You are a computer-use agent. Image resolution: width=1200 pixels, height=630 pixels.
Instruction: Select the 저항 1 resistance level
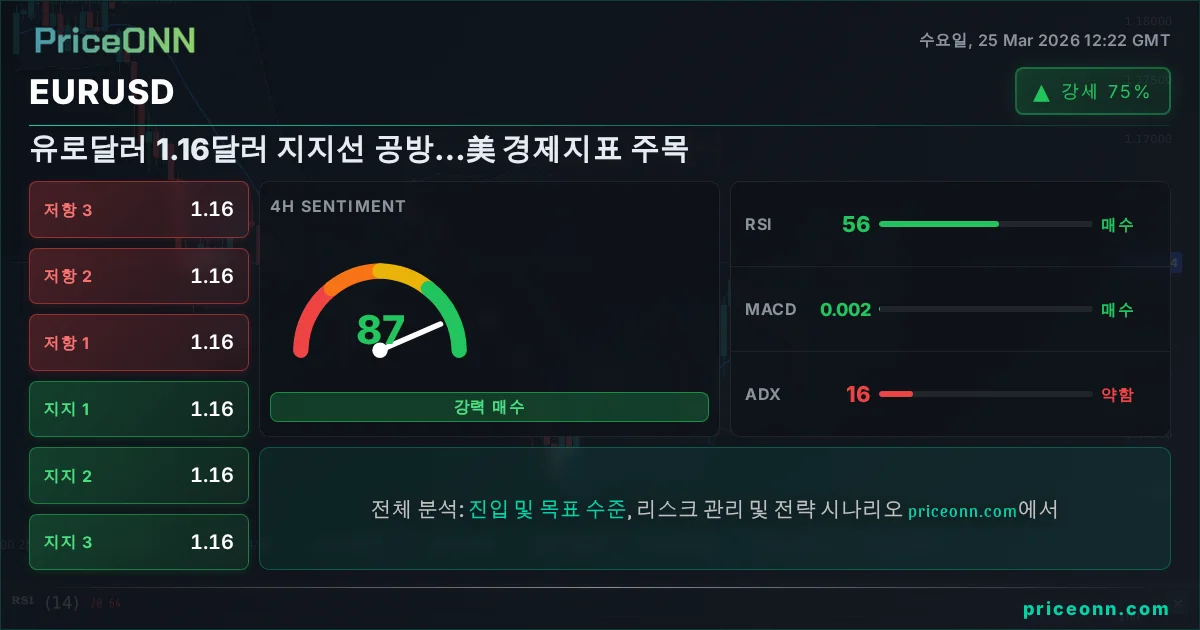coord(139,342)
